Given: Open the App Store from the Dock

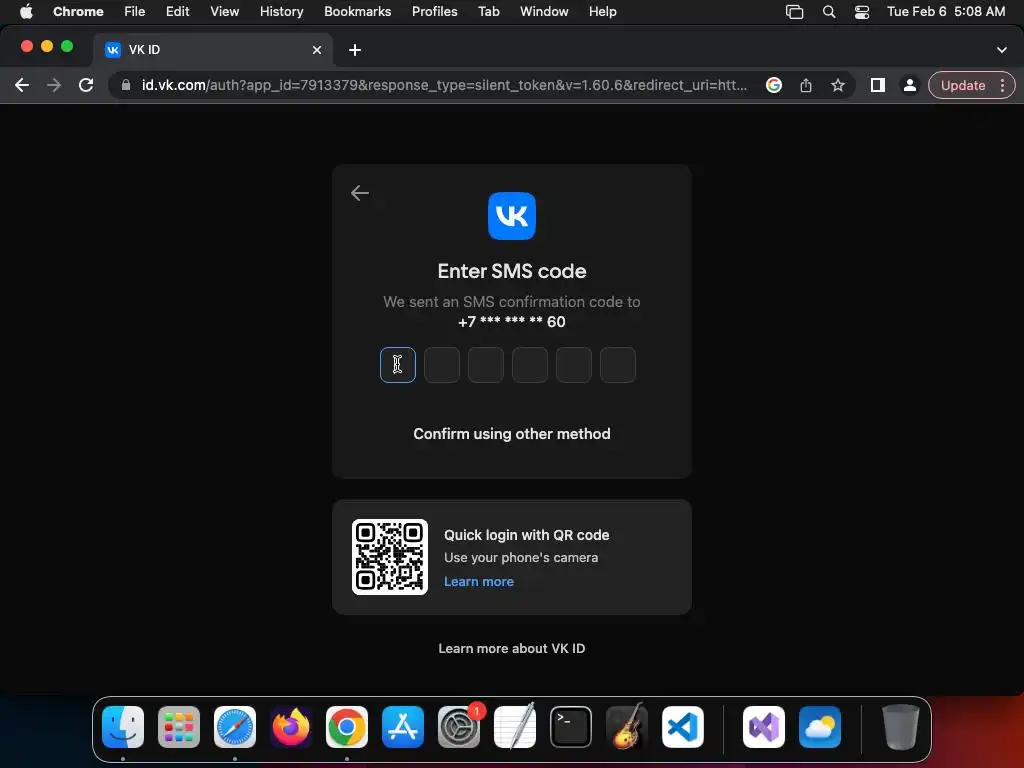Looking at the screenshot, I should [403, 727].
